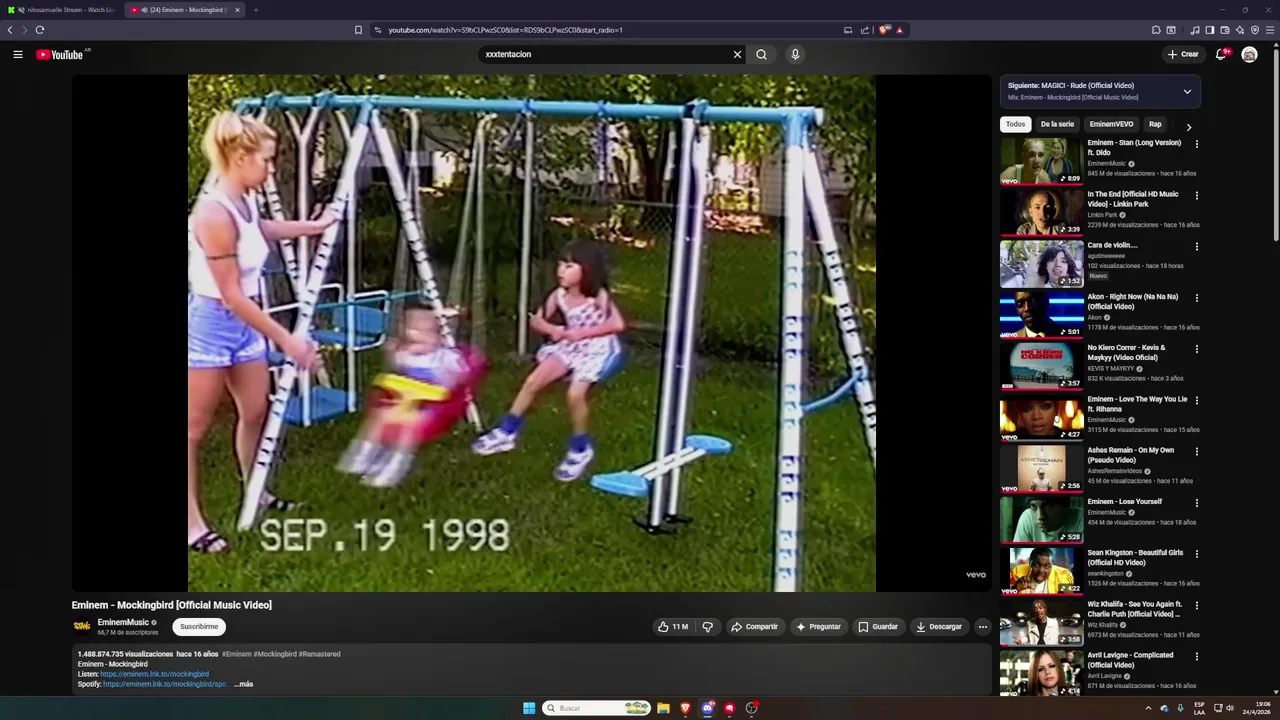Click the Suscribirme button
The width and height of the screenshot is (1280, 720).
pyautogui.click(x=199, y=627)
